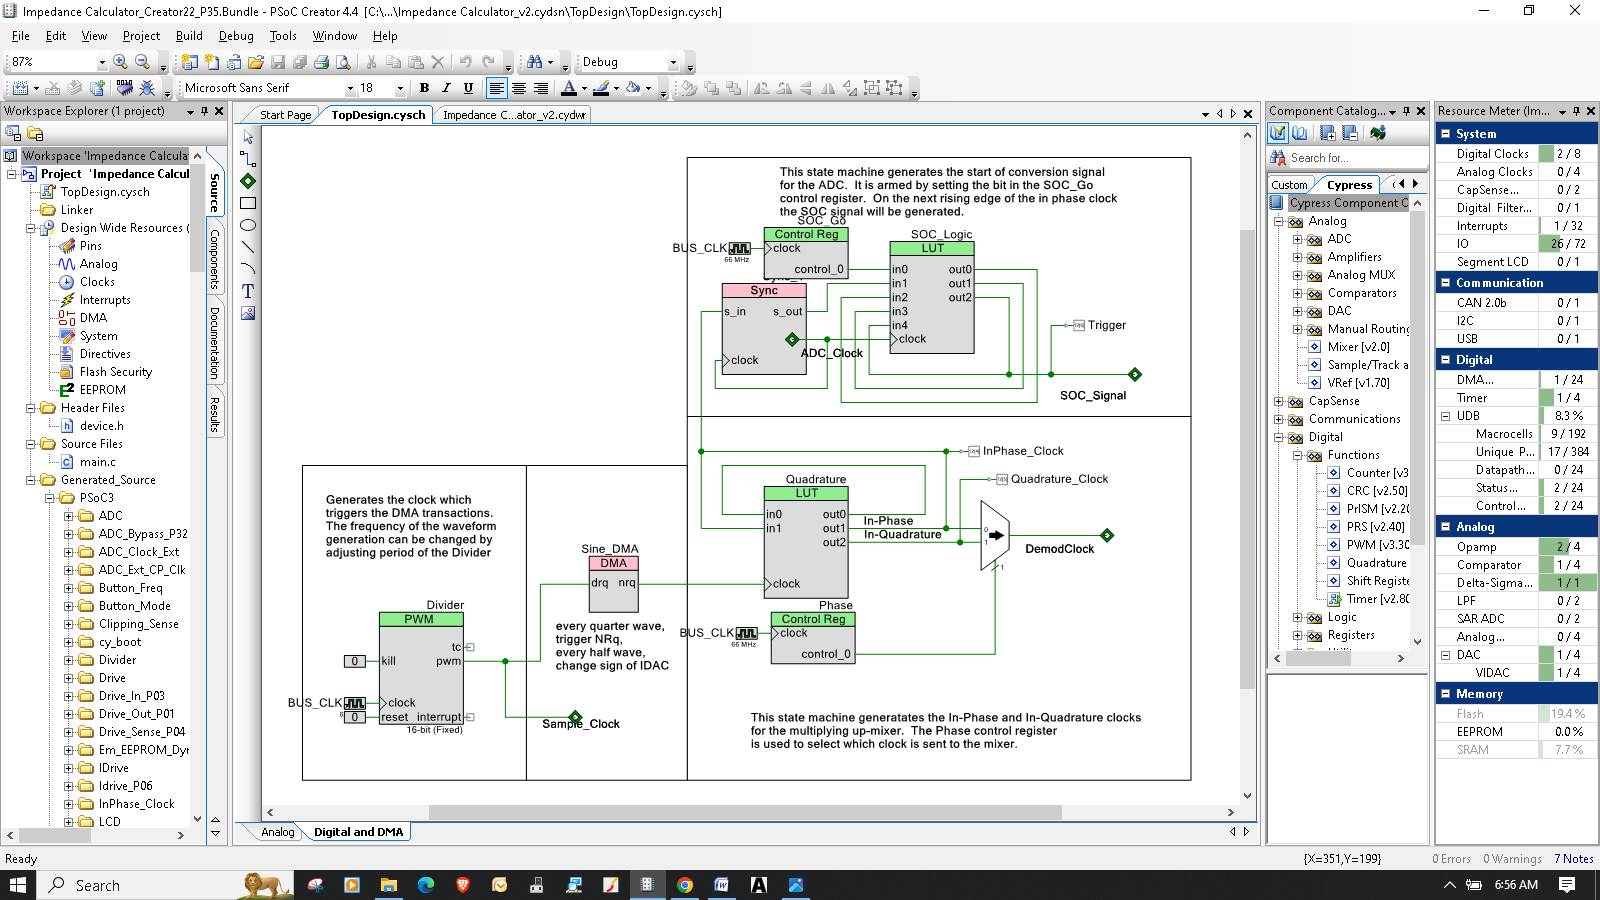Toggle italic formatting

(446, 88)
